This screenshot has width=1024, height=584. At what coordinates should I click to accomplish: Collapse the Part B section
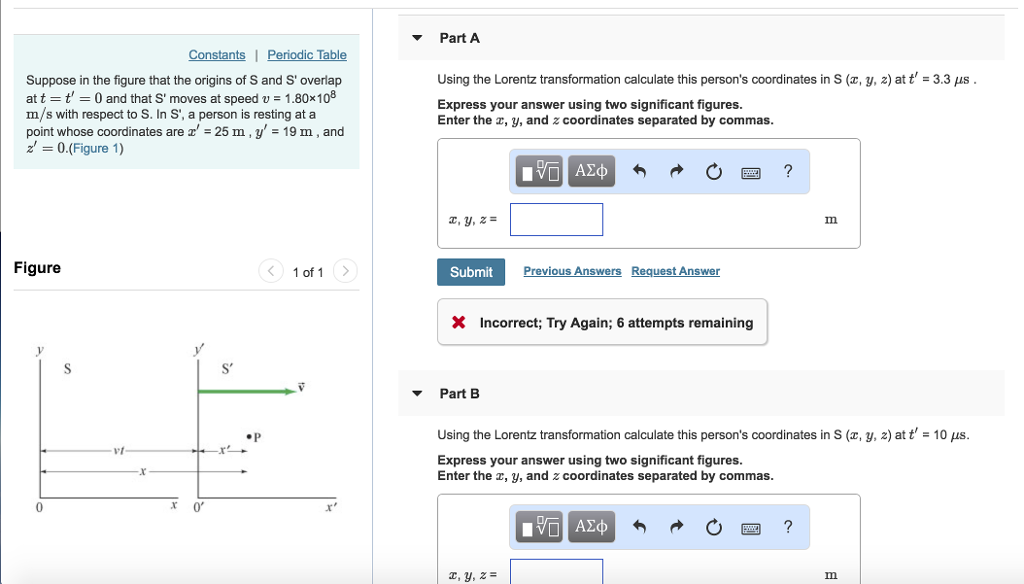tap(416, 393)
